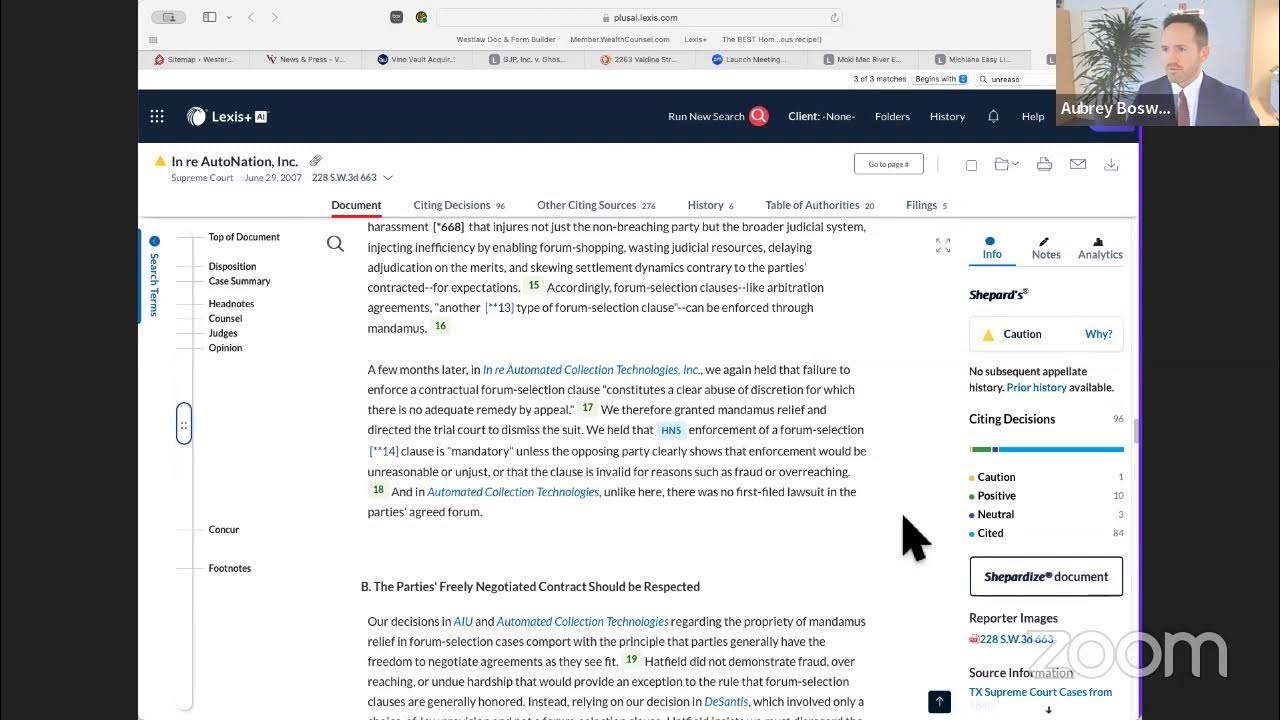Open the Other Citing Sources tab

coord(596,205)
